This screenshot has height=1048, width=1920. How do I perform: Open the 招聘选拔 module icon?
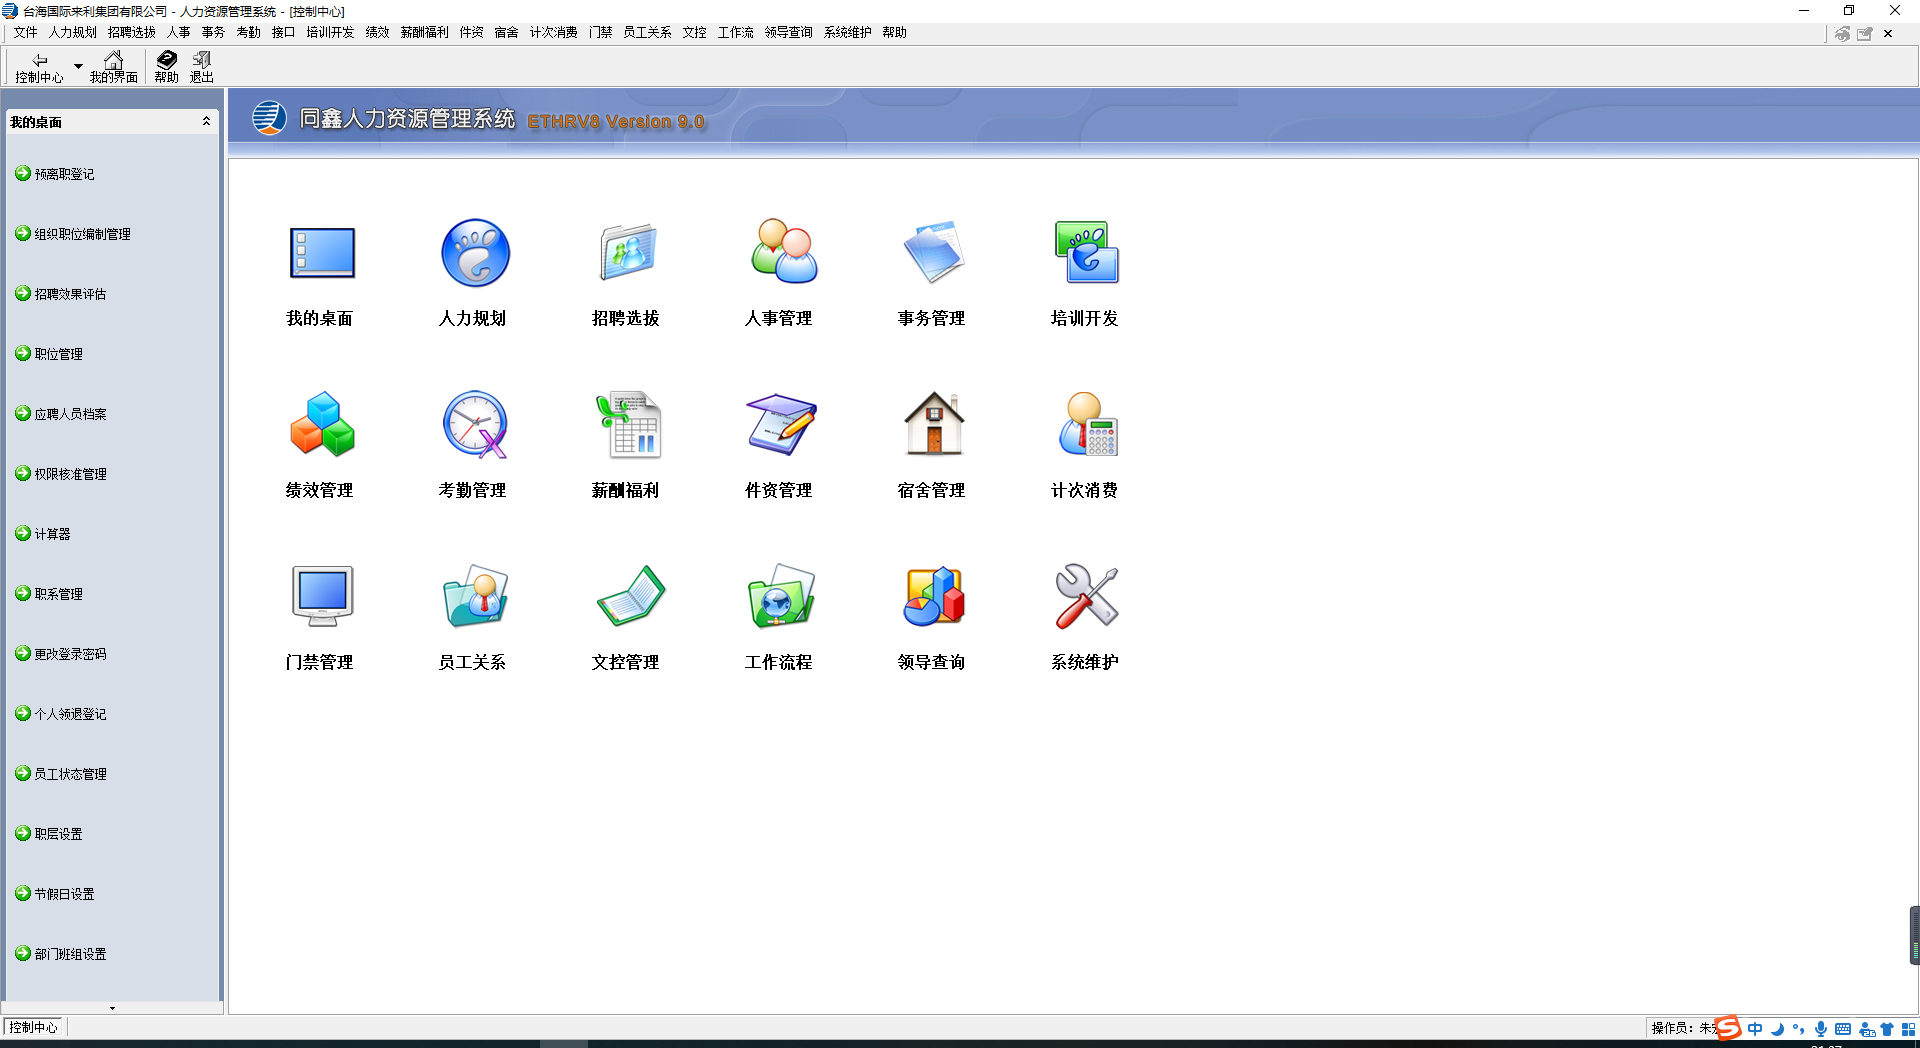(627, 253)
